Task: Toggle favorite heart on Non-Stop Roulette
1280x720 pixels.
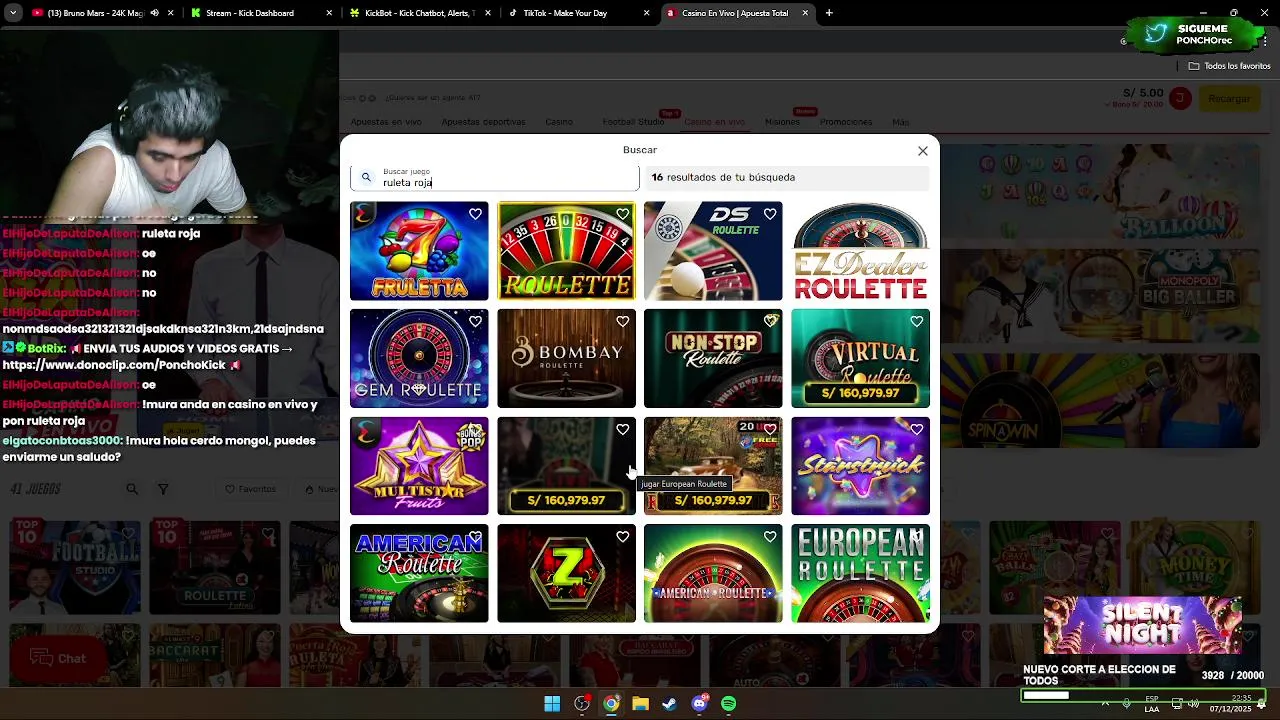Action: tap(769, 321)
